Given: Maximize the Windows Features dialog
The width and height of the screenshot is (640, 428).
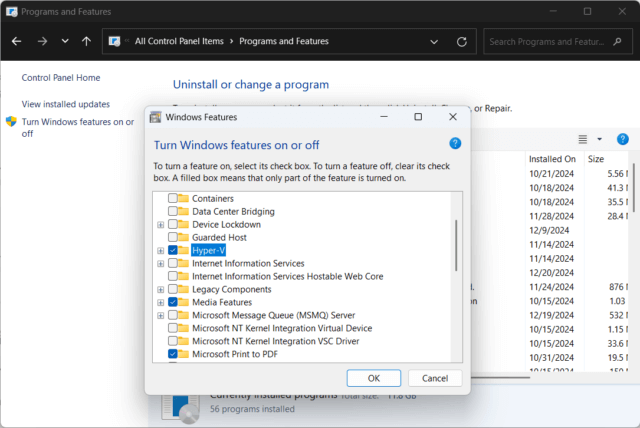Looking at the screenshot, I should tap(418, 117).
